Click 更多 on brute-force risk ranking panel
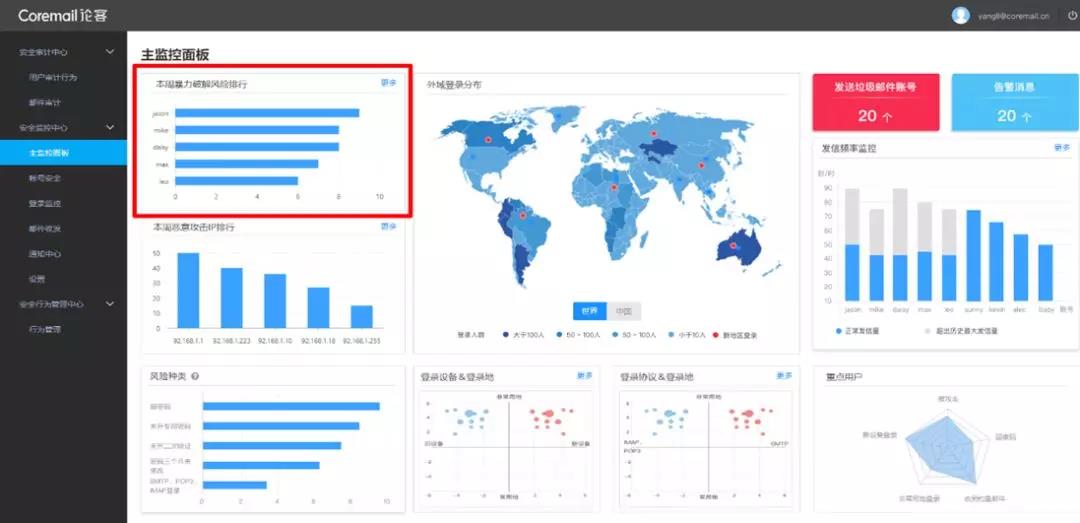Screen dimensions: 1080x523 pyautogui.click(x=388, y=83)
